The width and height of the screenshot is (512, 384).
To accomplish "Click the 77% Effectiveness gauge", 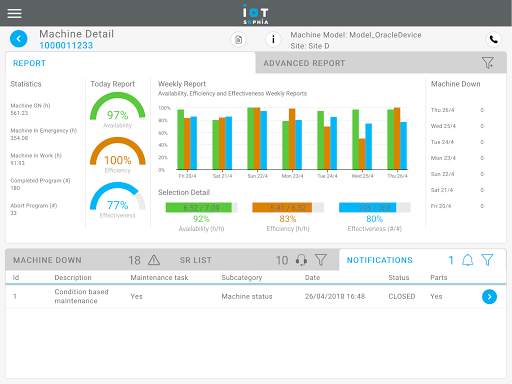I will point(118,200).
